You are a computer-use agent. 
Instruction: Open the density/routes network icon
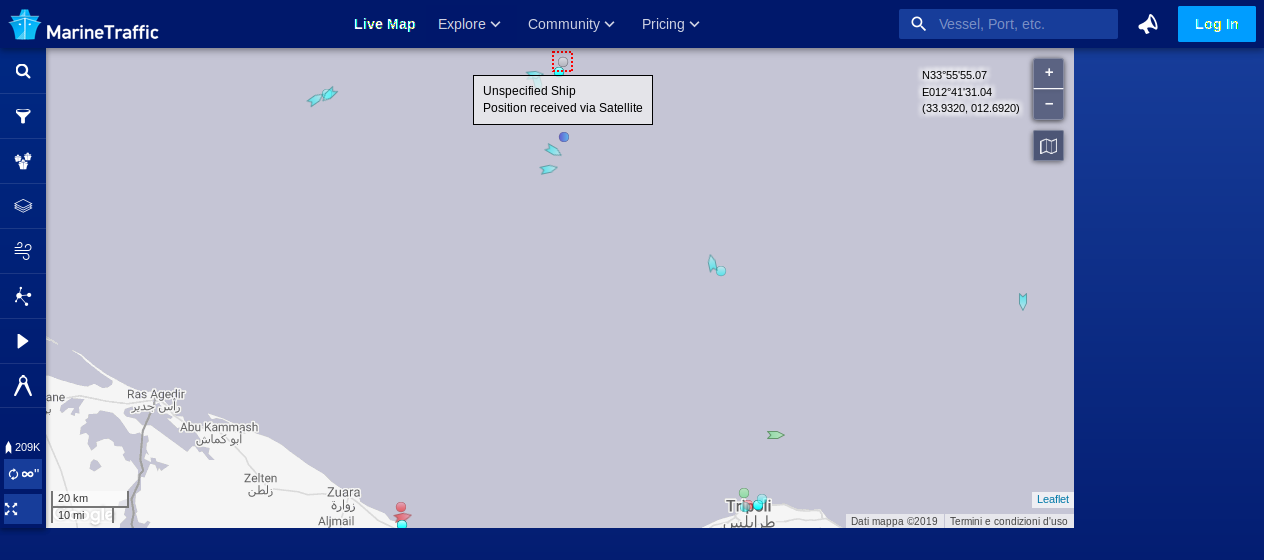(23, 296)
